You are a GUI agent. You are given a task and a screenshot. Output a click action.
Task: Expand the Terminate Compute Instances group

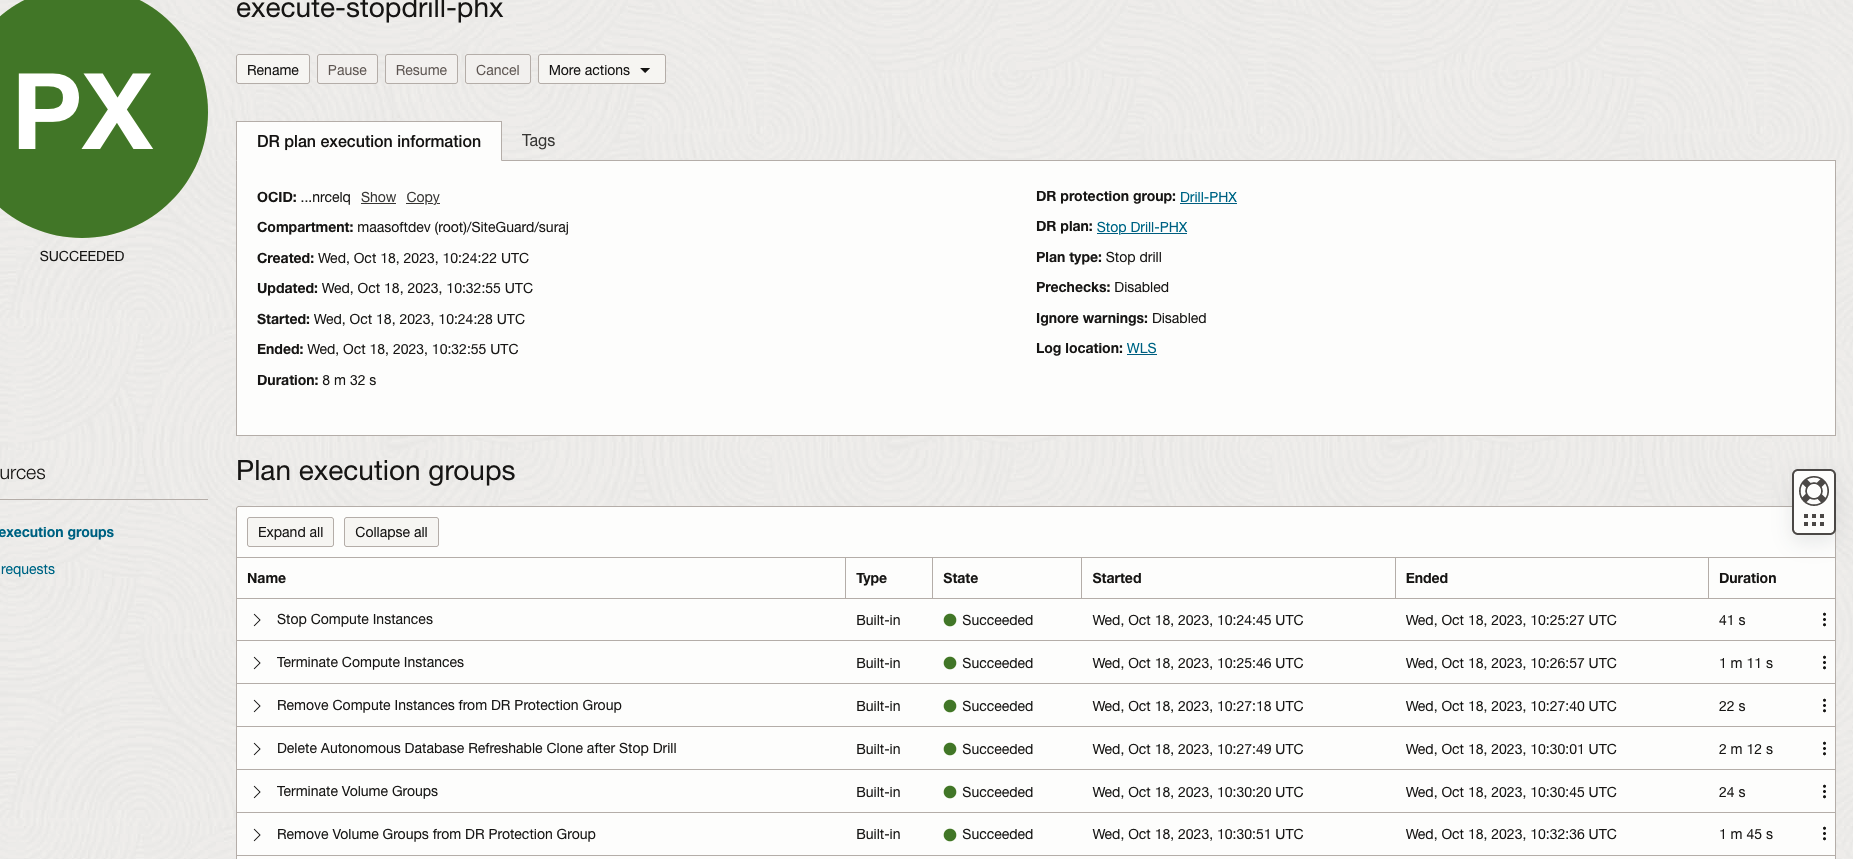[x=257, y=663]
